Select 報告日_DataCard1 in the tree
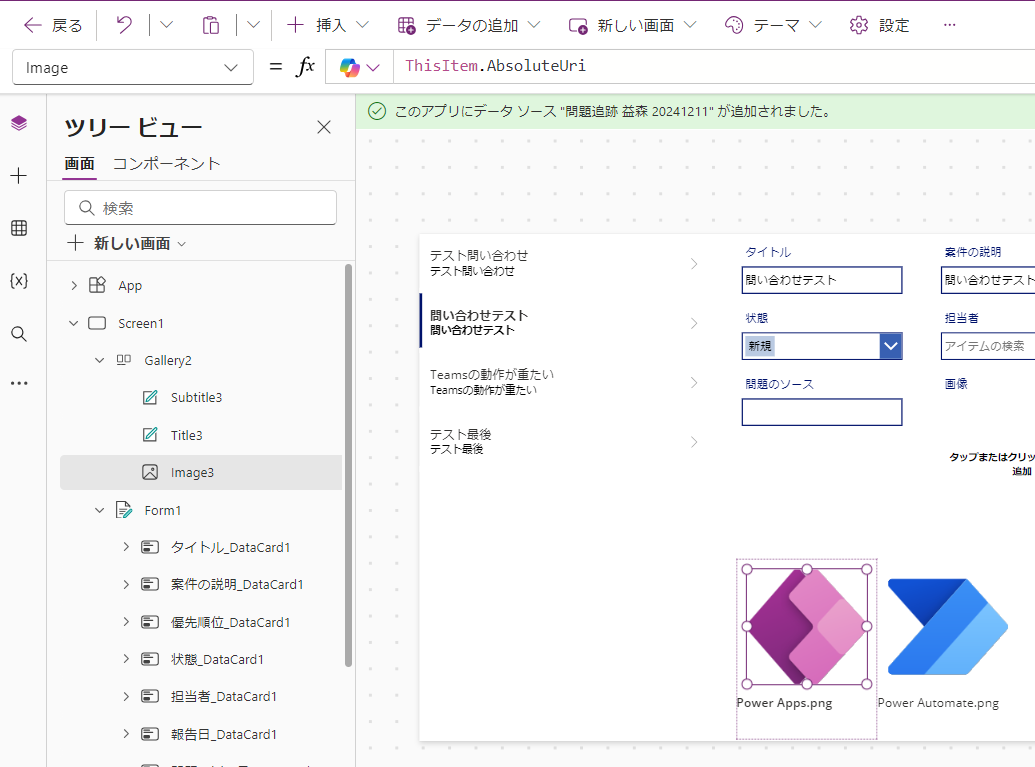1035x767 pixels. coord(223,734)
